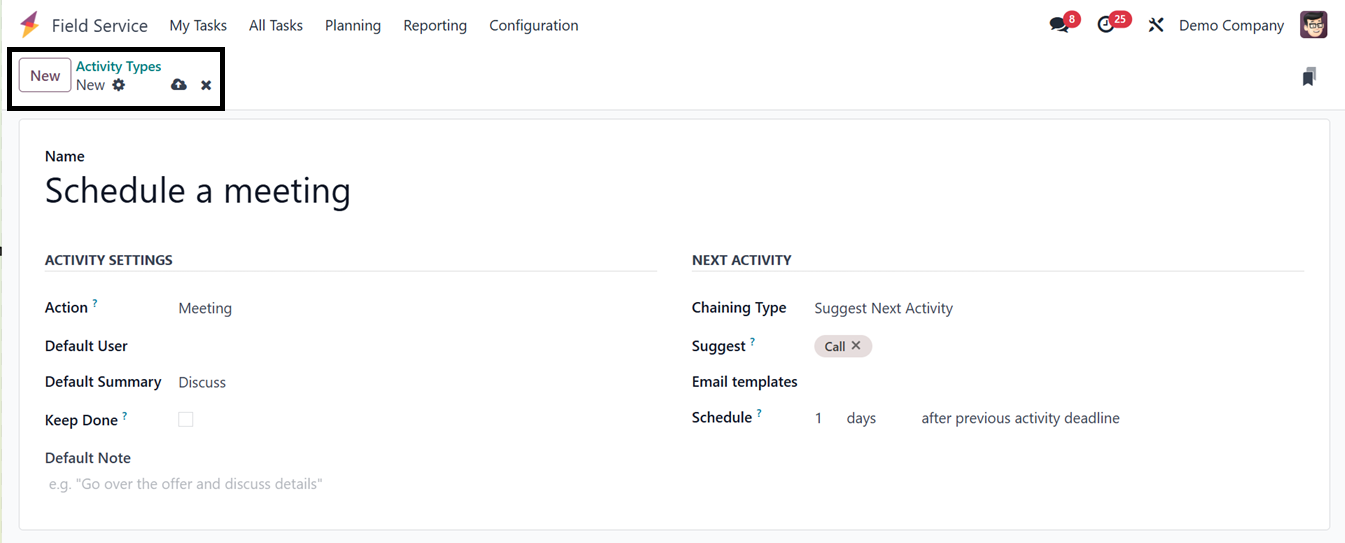Click the Default Summary field showing Discuss
Image resolution: width=1345 pixels, height=543 pixels.
pyautogui.click(x=415, y=382)
